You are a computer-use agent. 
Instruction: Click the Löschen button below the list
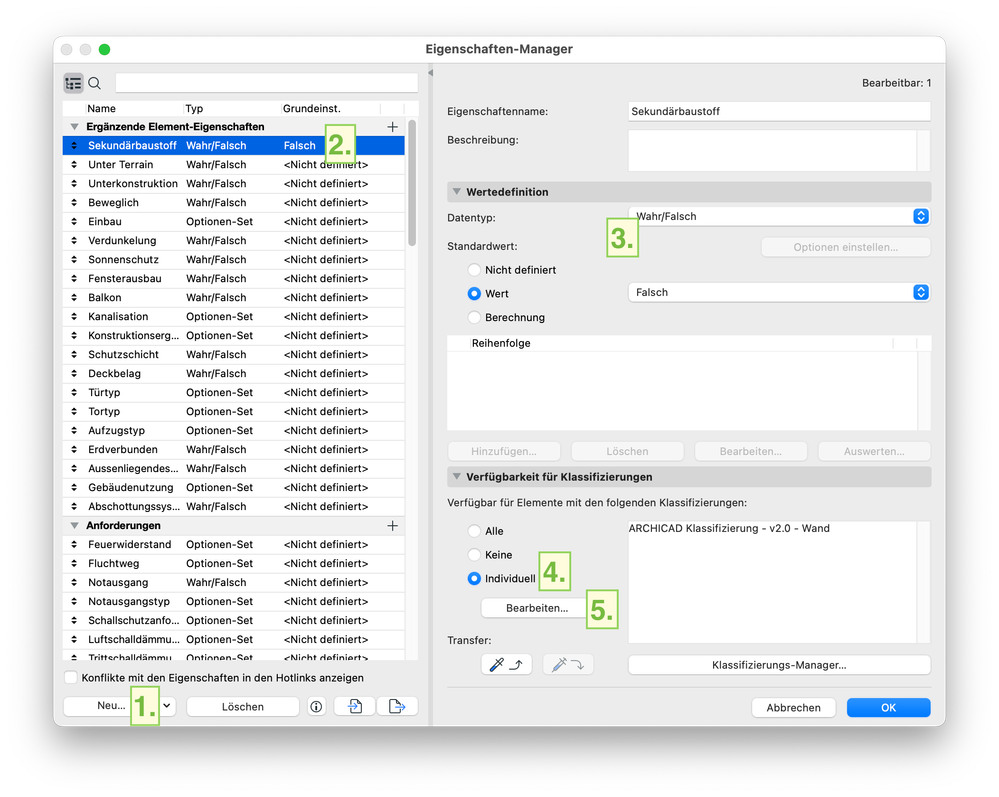click(x=243, y=707)
